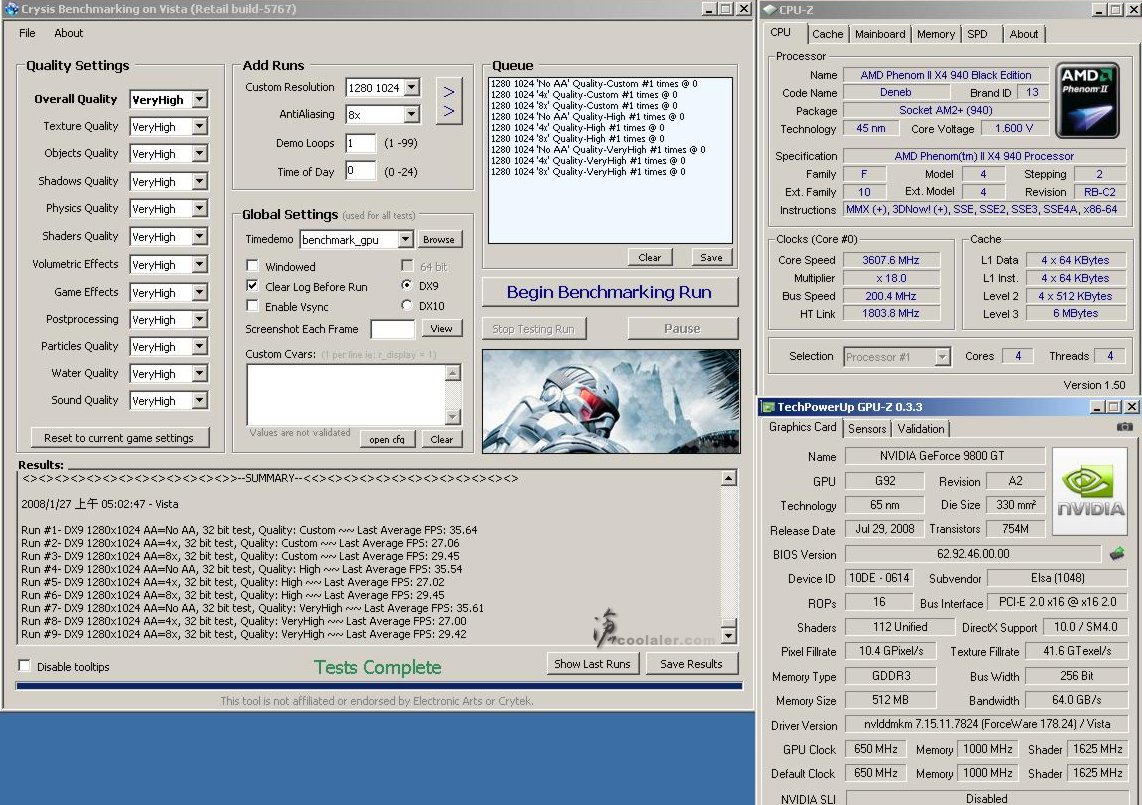The width and height of the screenshot is (1142, 805).
Task: Open the Sound Quality dropdown
Action: click(x=200, y=400)
